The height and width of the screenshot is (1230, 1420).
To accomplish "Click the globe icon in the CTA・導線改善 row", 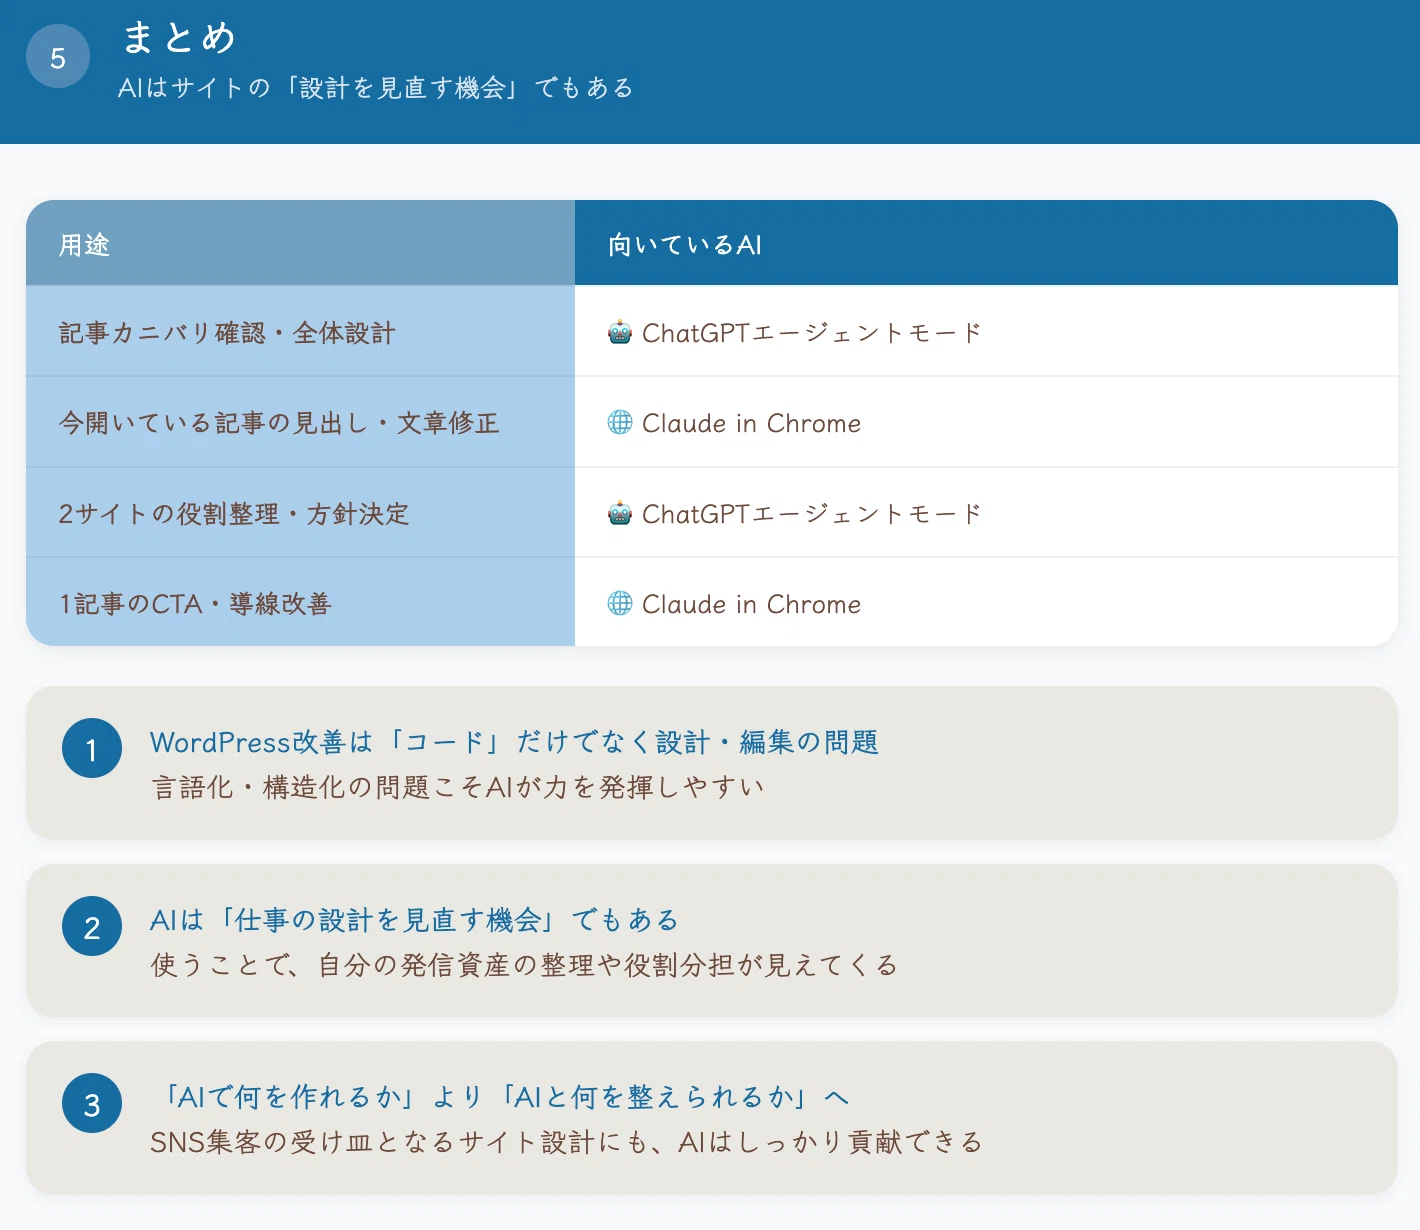I will click(x=620, y=603).
